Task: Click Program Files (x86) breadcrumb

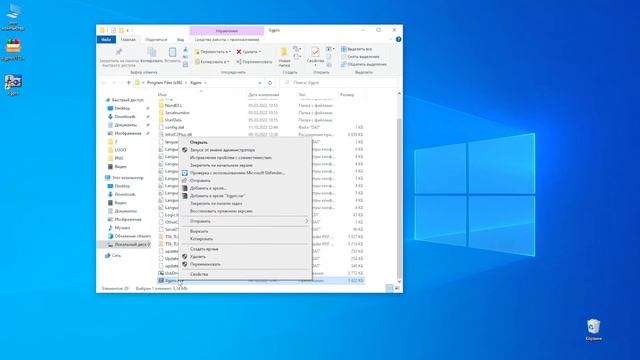Action: click(x=164, y=83)
